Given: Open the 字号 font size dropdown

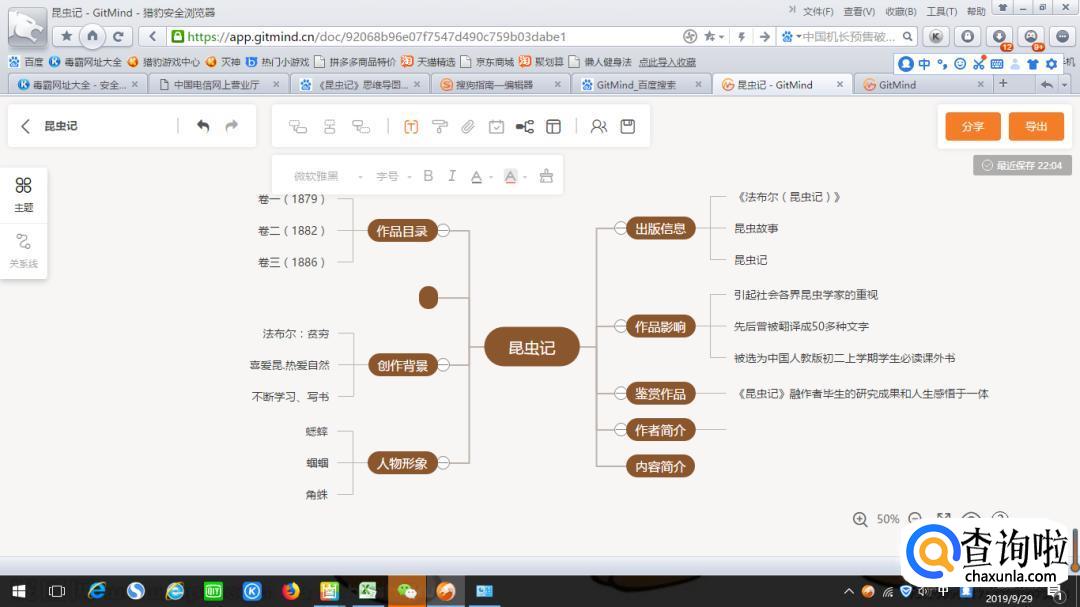Looking at the screenshot, I should (x=393, y=177).
